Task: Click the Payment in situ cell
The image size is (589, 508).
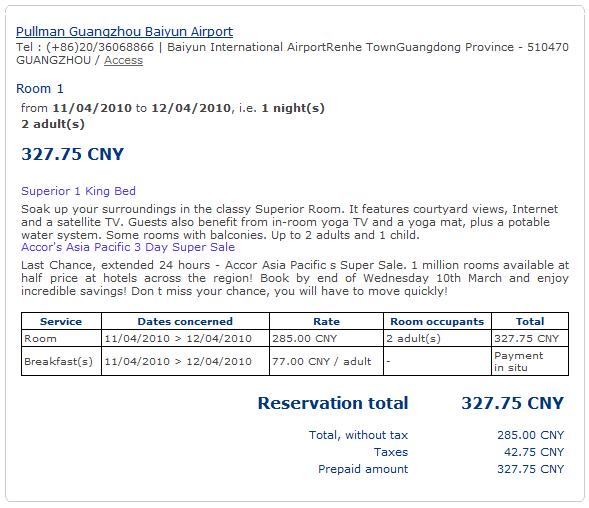Action: [530, 361]
